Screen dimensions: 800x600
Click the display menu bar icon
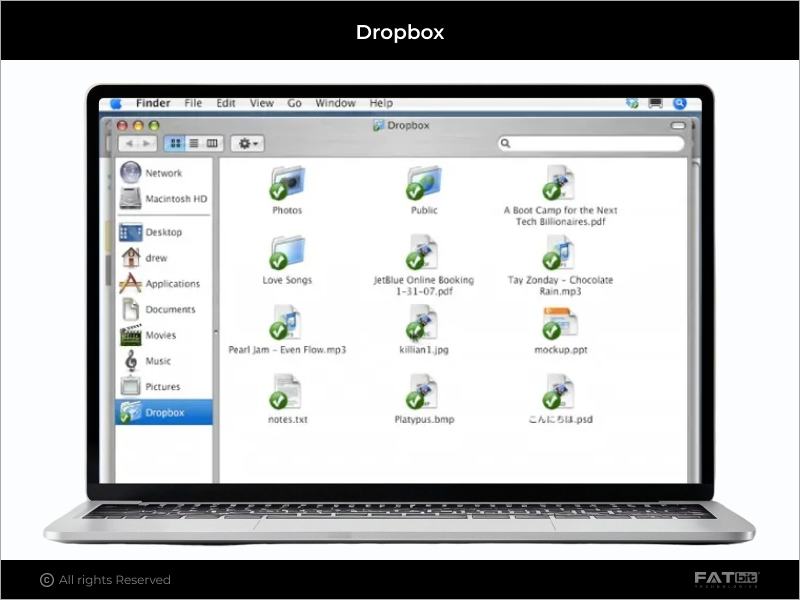pos(656,104)
